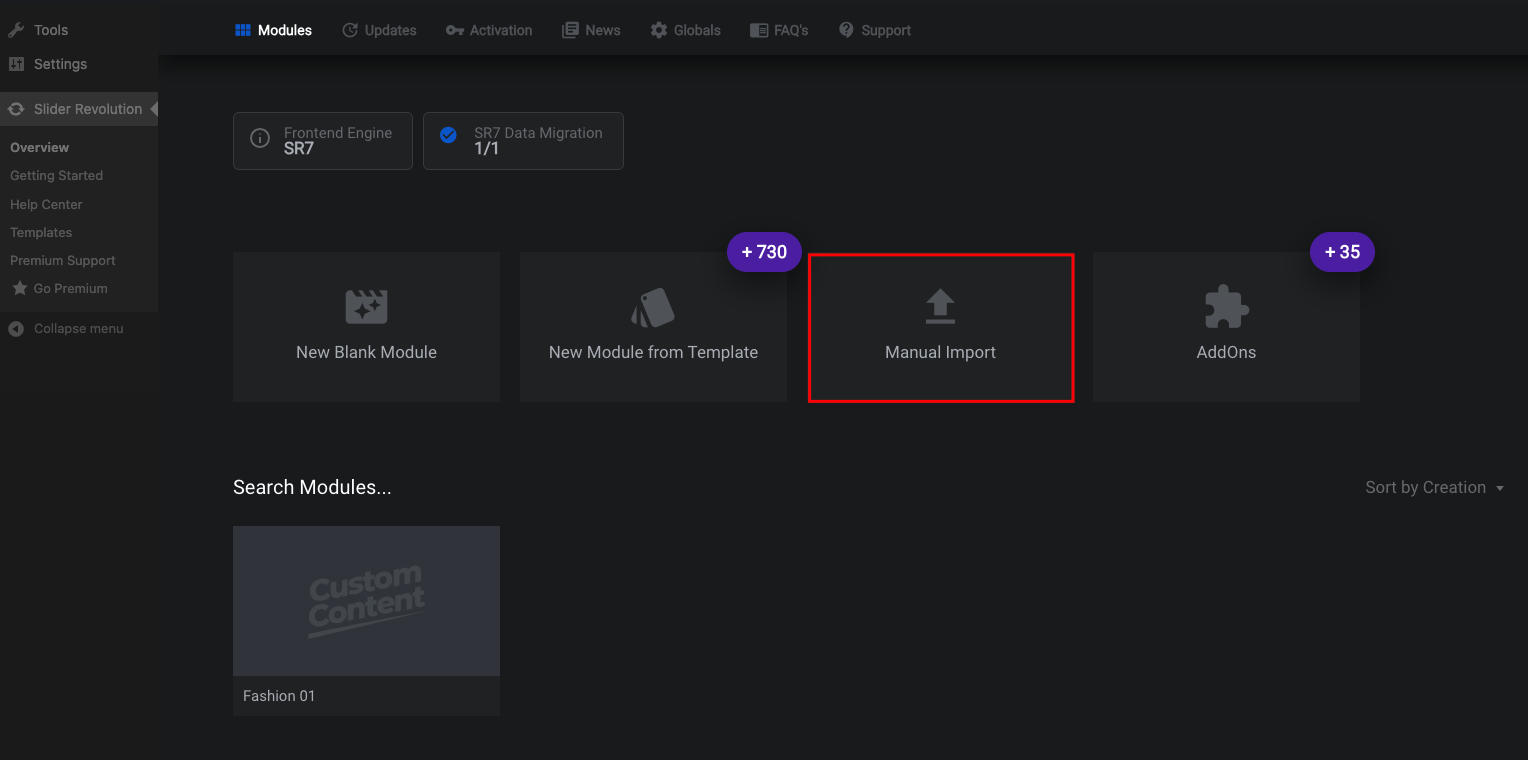1528x760 pixels.
Task: Open the Globals tab
Action: click(x=685, y=30)
